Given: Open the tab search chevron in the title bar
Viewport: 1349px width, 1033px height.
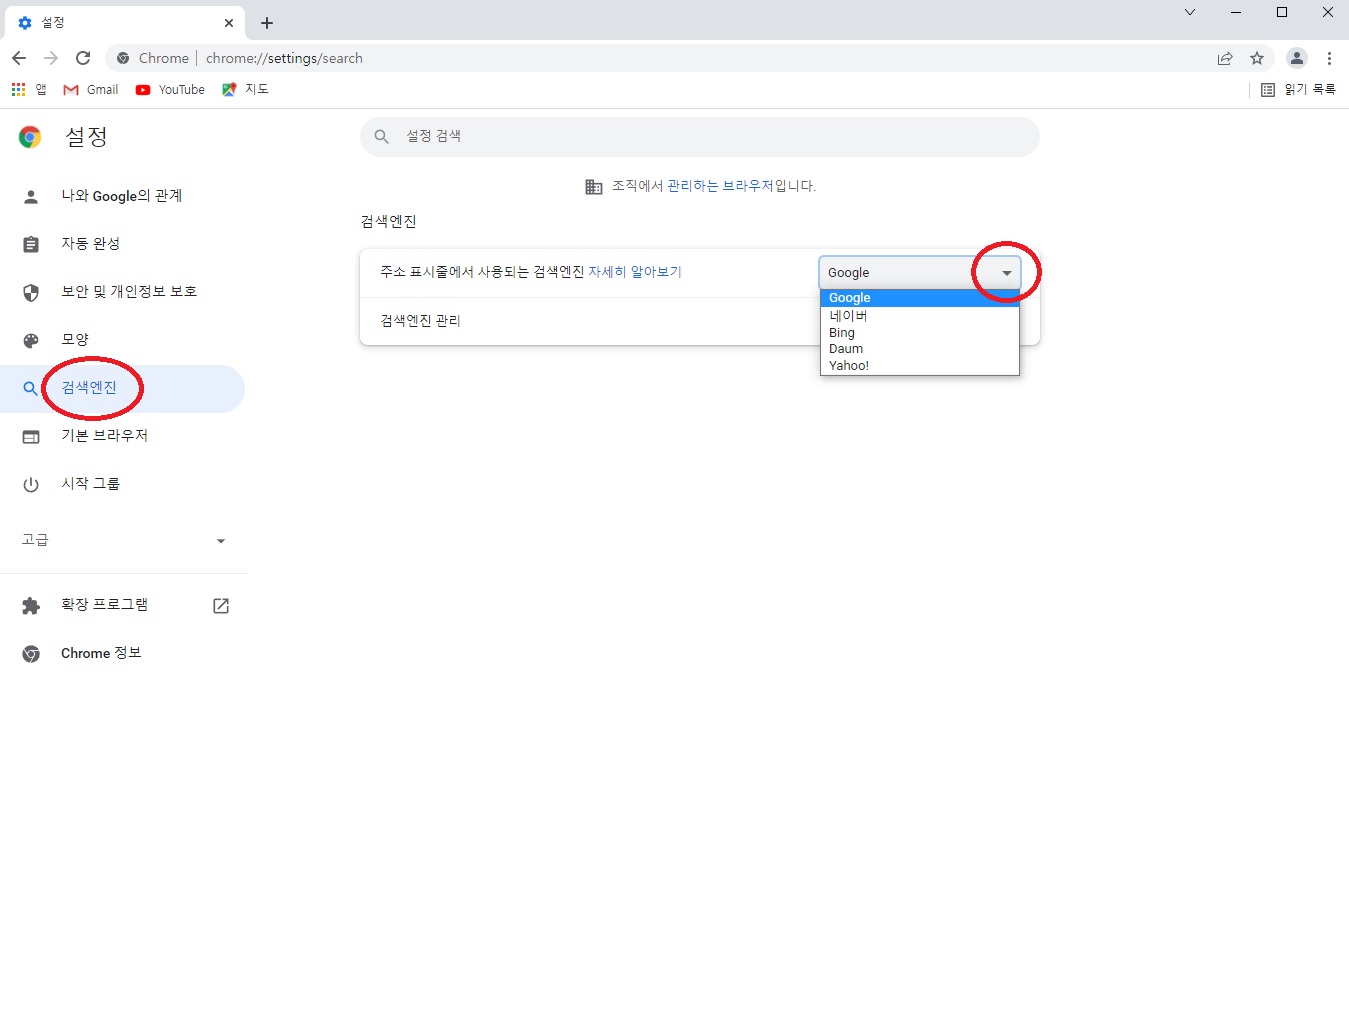Looking at the screenshot, I should pyautogui.click(x=1190, y=12).
